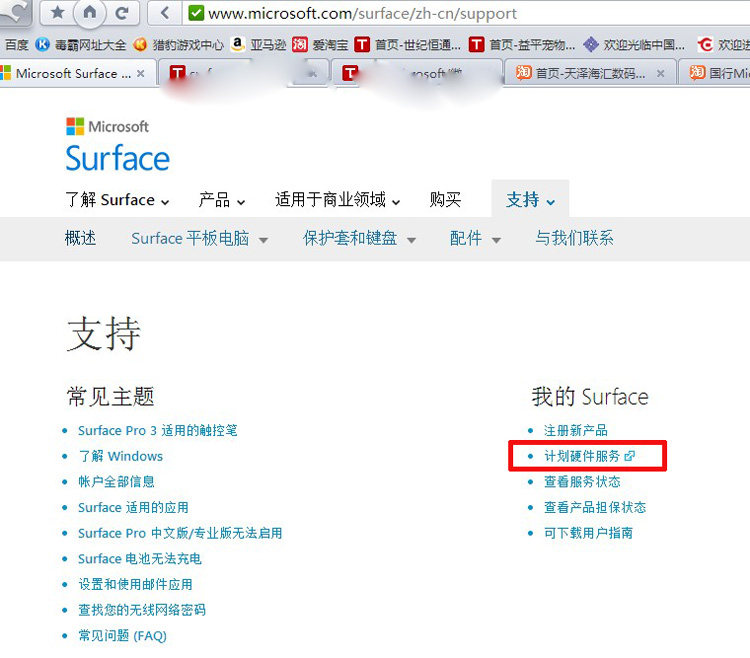
Task: Open 了解 Windows link
Action: tap(121, 456)
